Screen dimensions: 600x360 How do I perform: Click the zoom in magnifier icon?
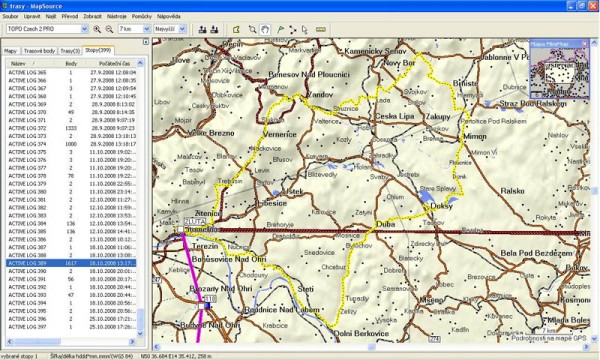tap(97, 29)
